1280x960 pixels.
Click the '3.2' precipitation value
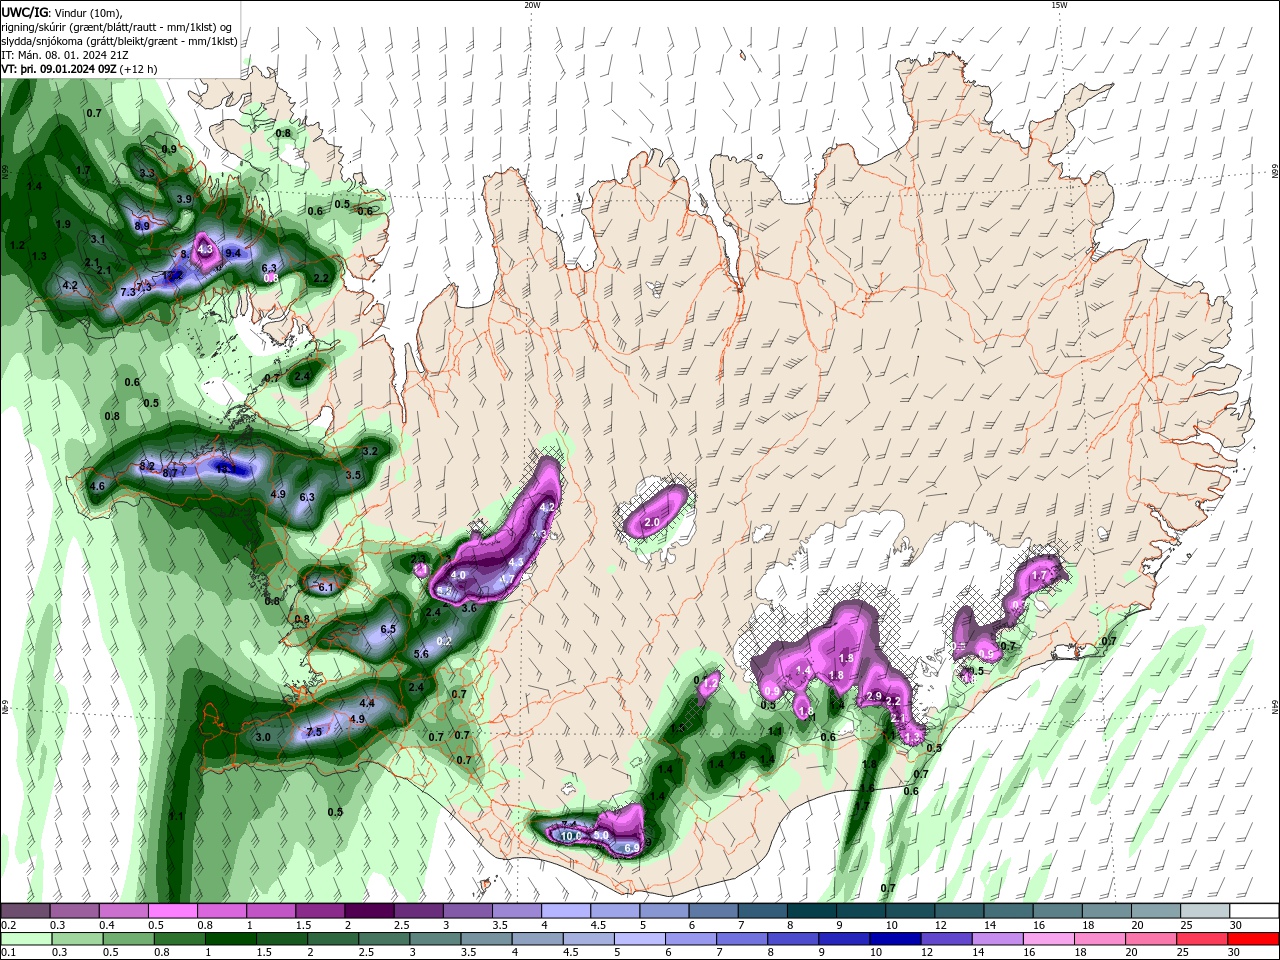370,452
